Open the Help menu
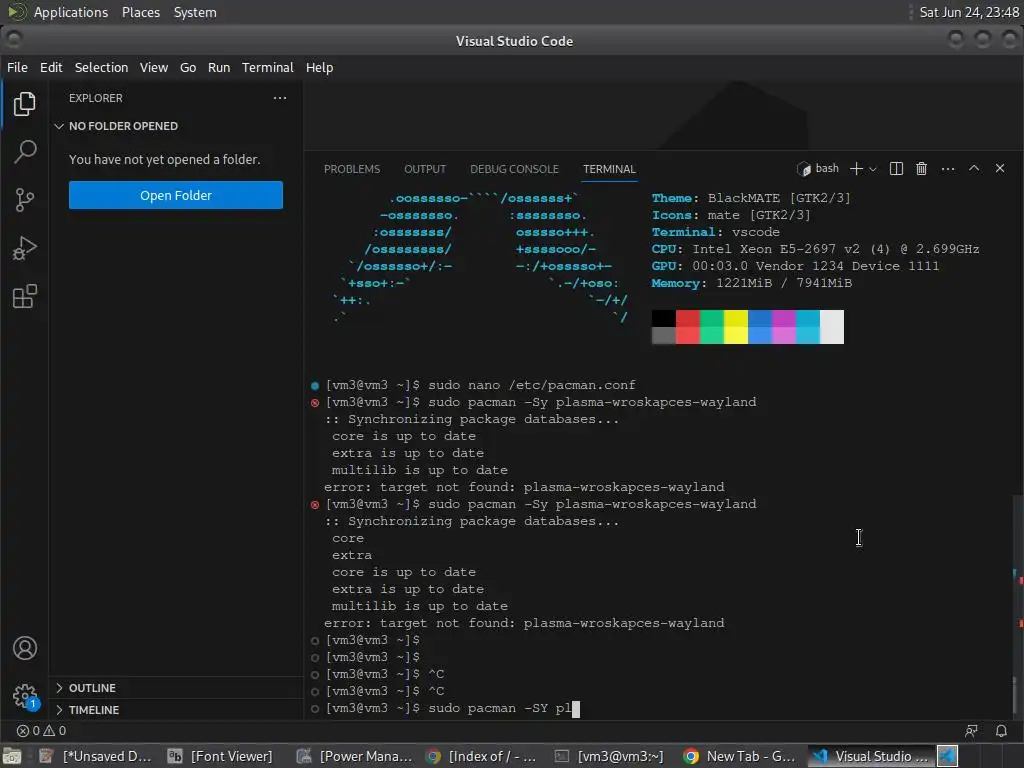The width and height of the screenshot is (1024, 768). [319, 67]
